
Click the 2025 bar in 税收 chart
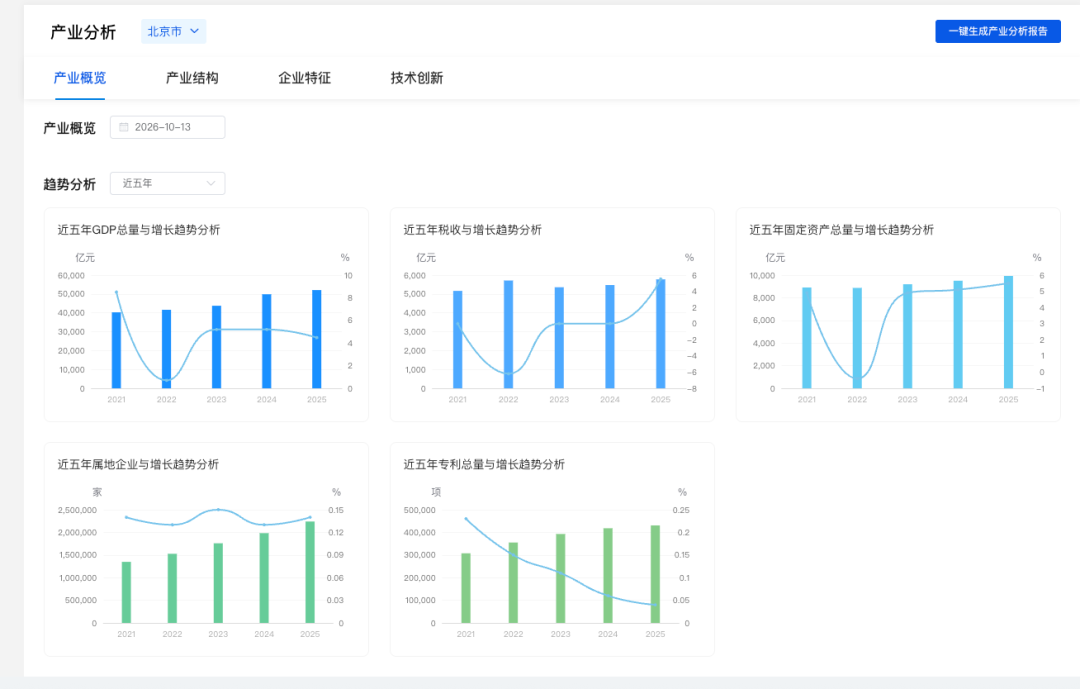661,333
